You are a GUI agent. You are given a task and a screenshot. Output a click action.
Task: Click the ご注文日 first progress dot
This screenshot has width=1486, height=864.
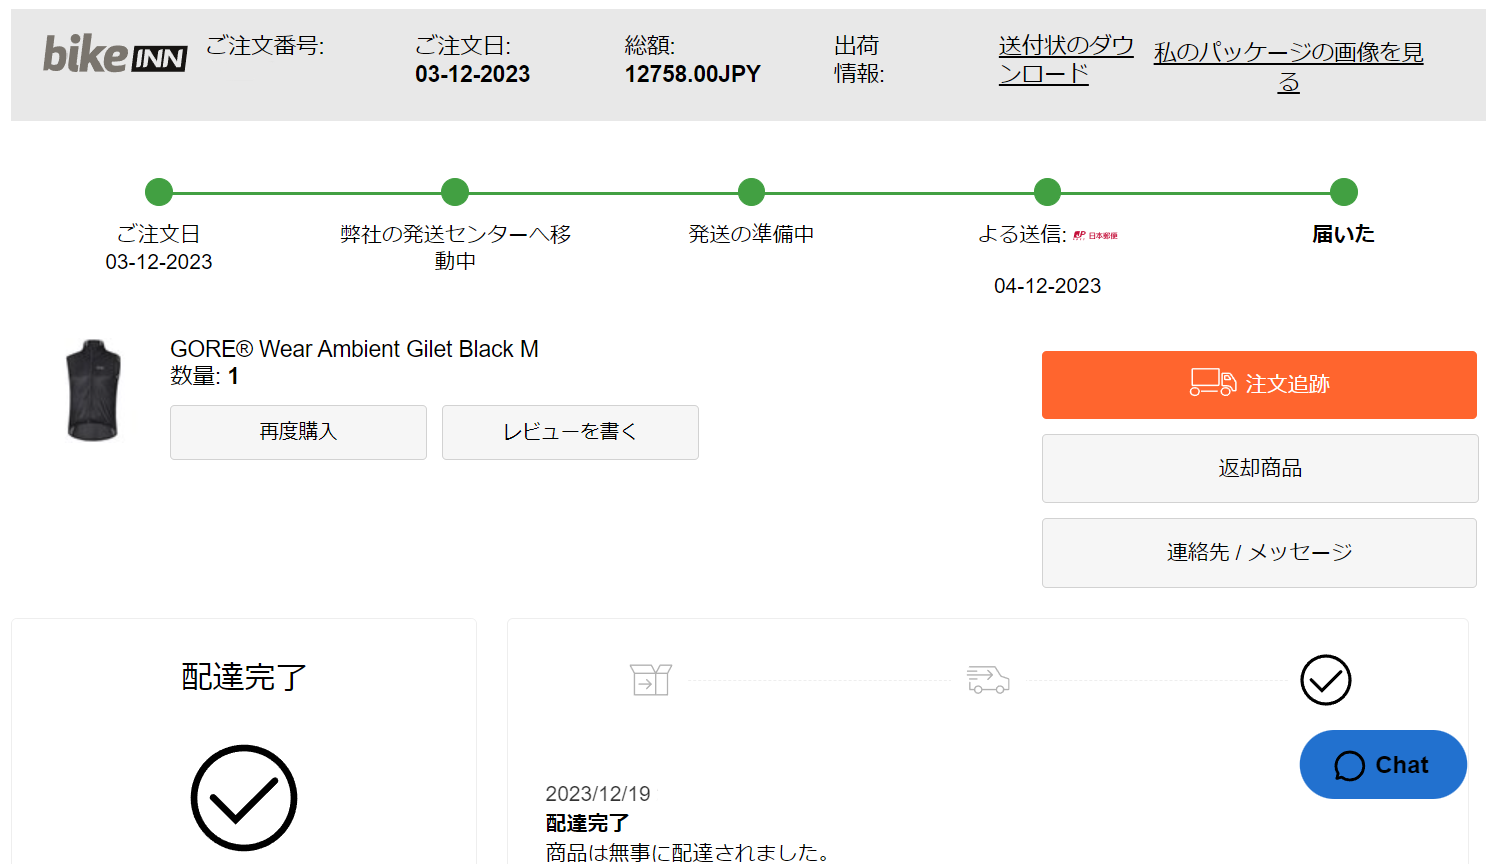pyautogui.click(x=159, y=192)
